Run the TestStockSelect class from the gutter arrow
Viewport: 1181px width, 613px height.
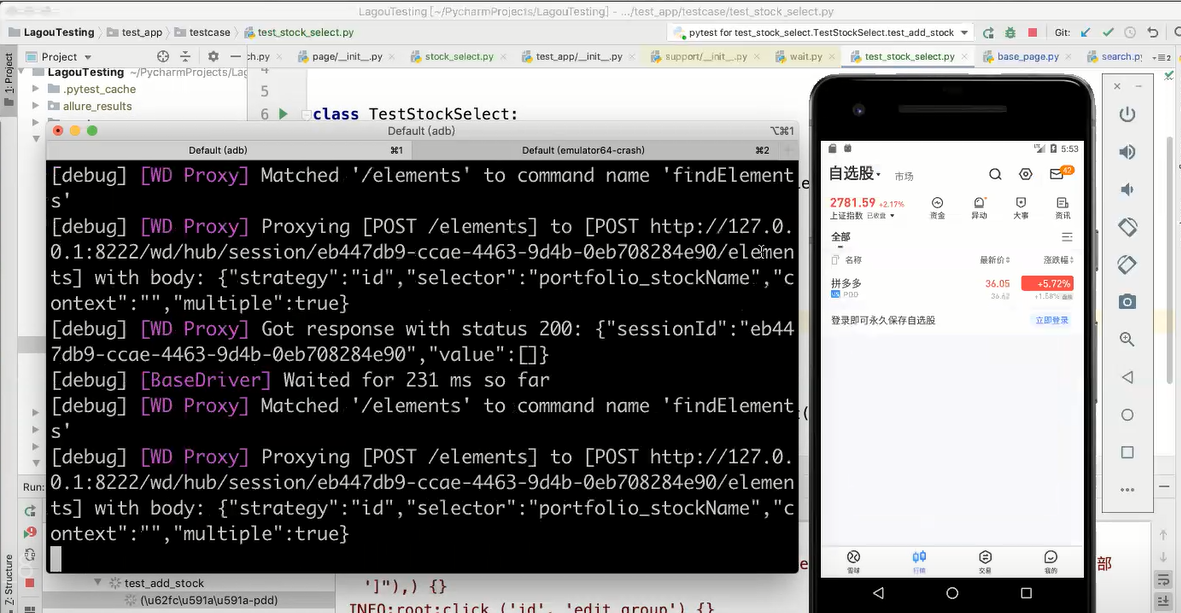click(283, 114)
